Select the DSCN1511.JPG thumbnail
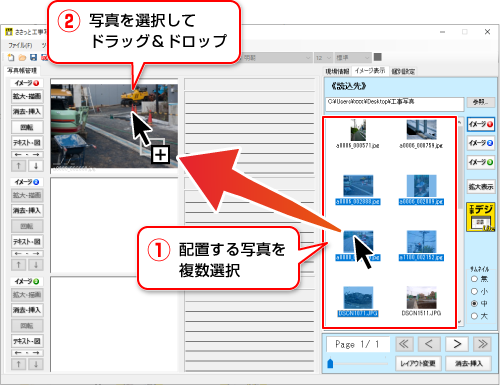Viewport: 500px width, 385px height. [x=421, y=301]
